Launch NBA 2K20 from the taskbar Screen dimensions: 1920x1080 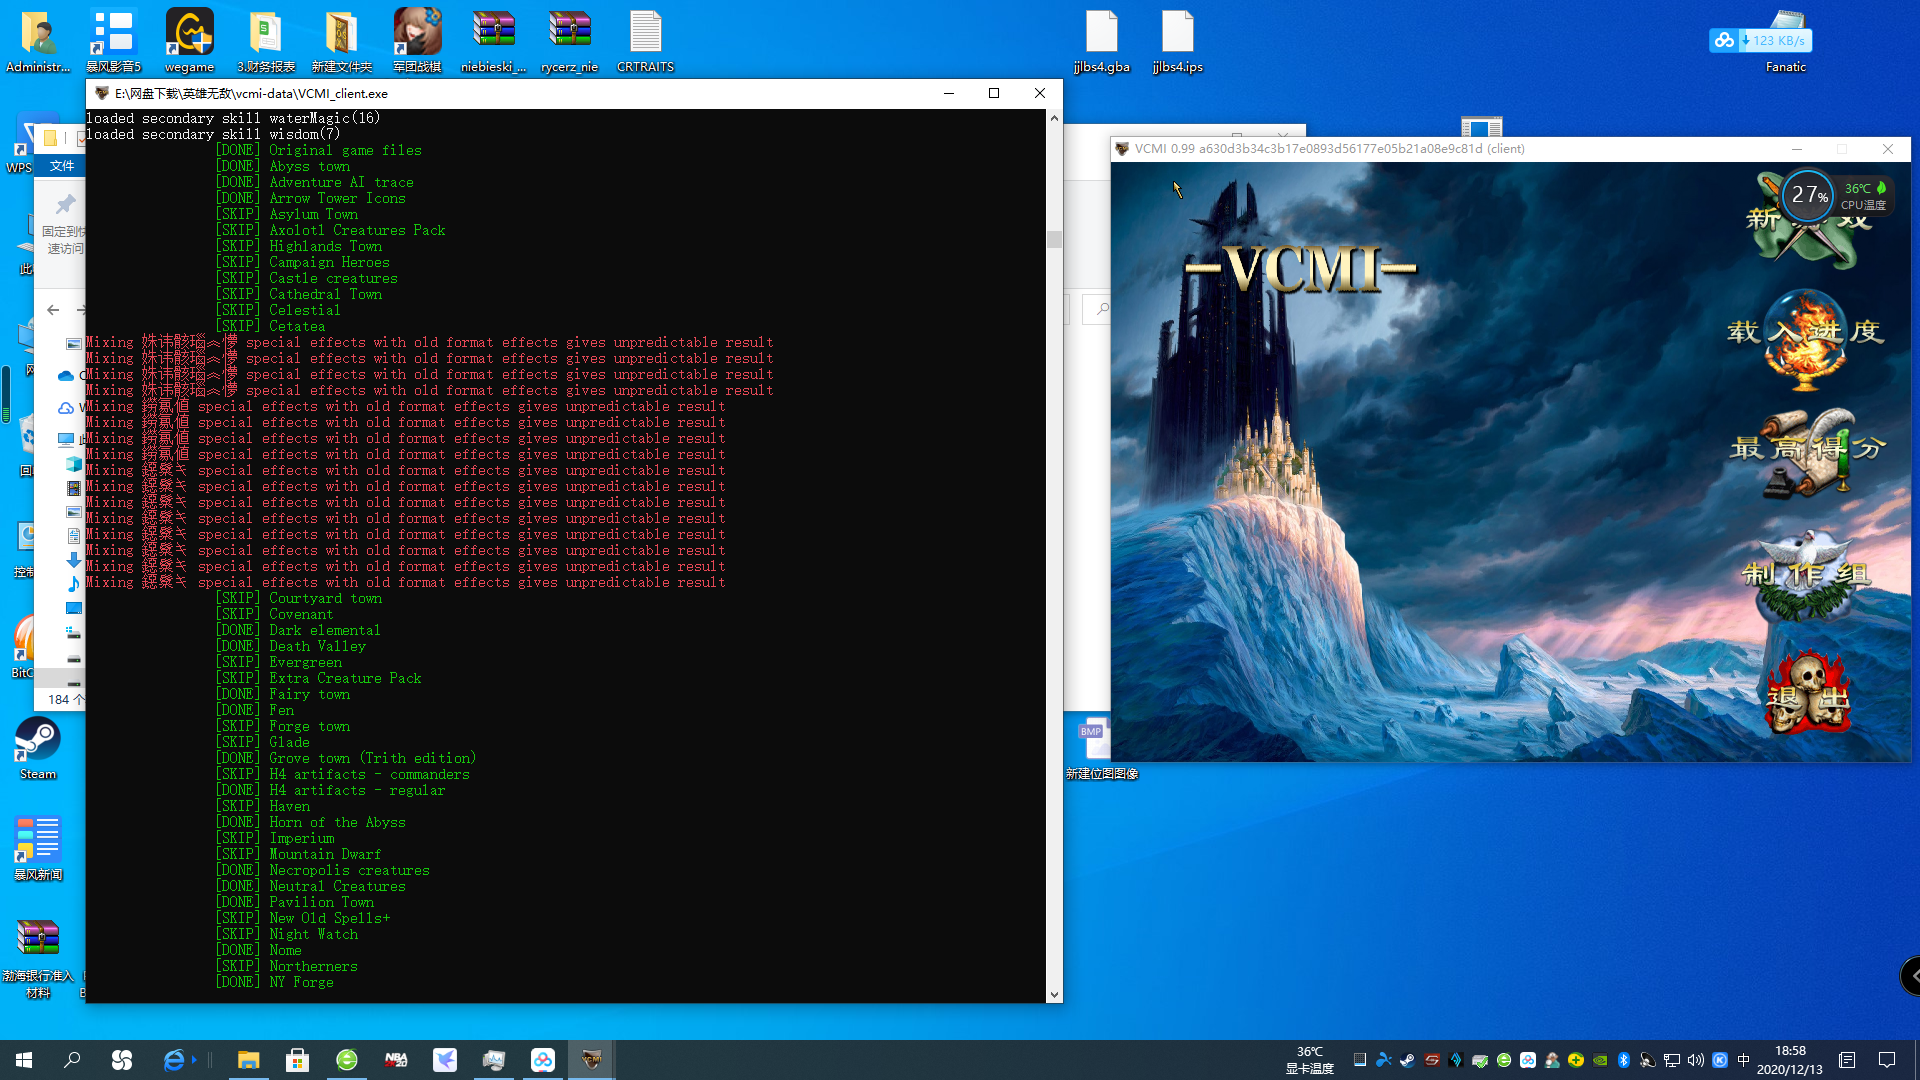point(395,1060)
